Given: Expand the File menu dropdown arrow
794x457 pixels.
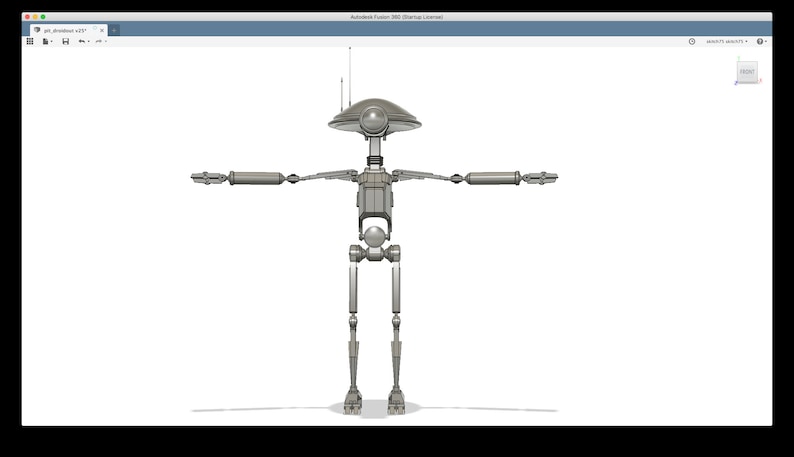Looking at the screenshot, I should tap(51, 42).
